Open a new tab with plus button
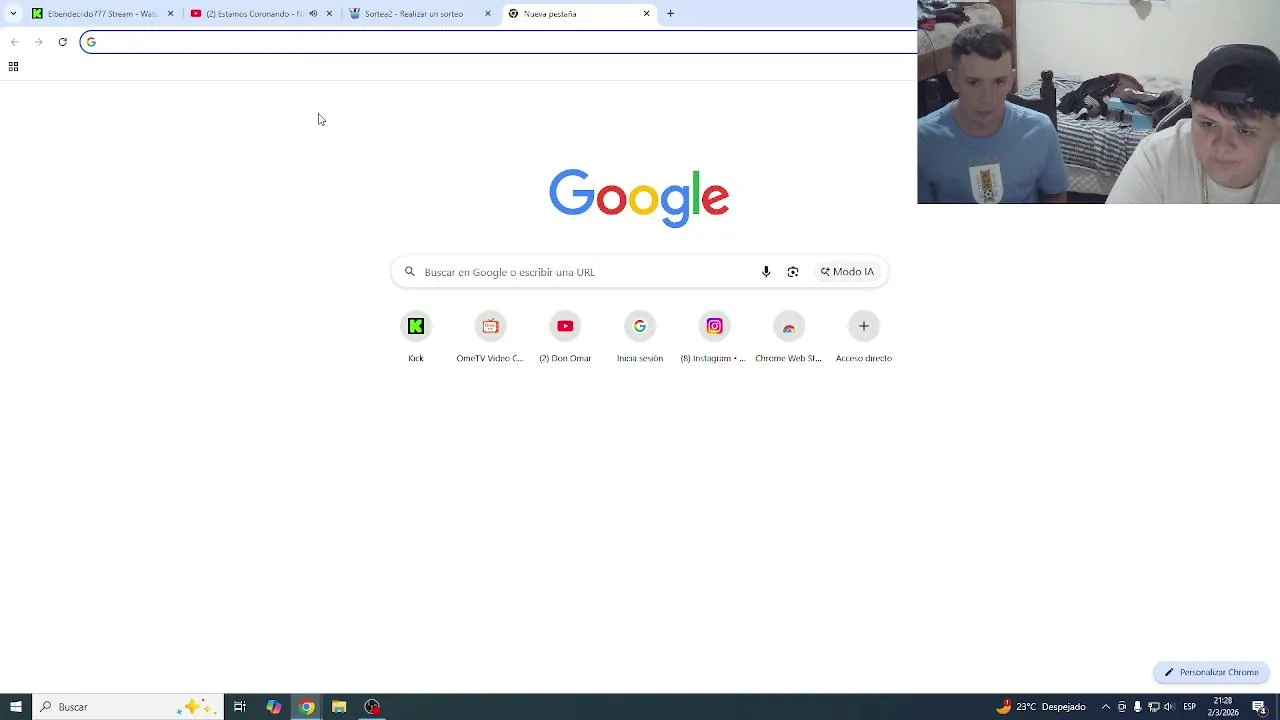 tap(671, 14)
